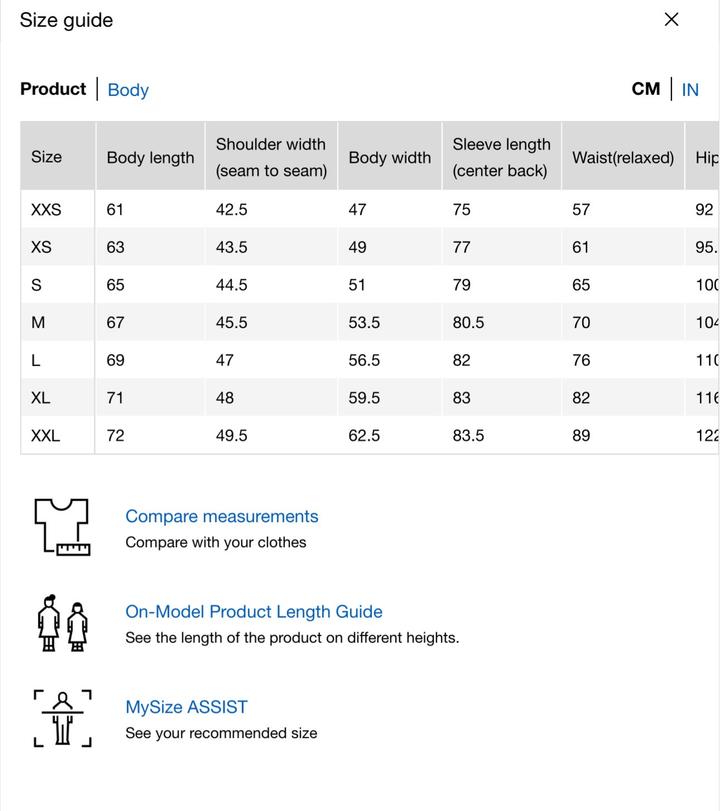Image resolution: width=720 pixels, height=811 pixels.
Task: Click the Sleeve length column header
Action: pyautogui.click(x=501, y=157)
